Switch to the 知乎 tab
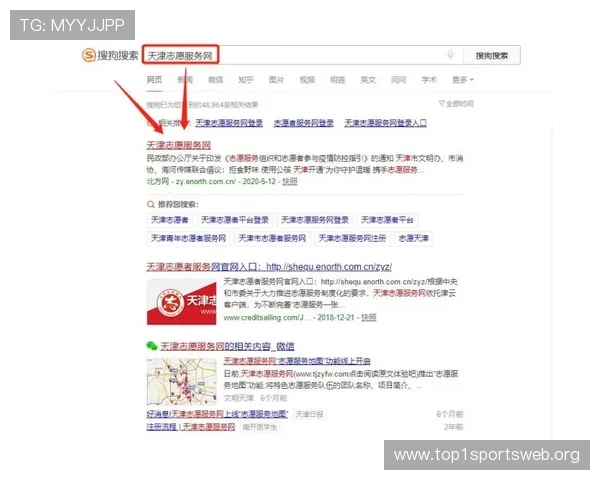This screenshot has width=600, height=480. pyautogui.click(x=246, y=80)
